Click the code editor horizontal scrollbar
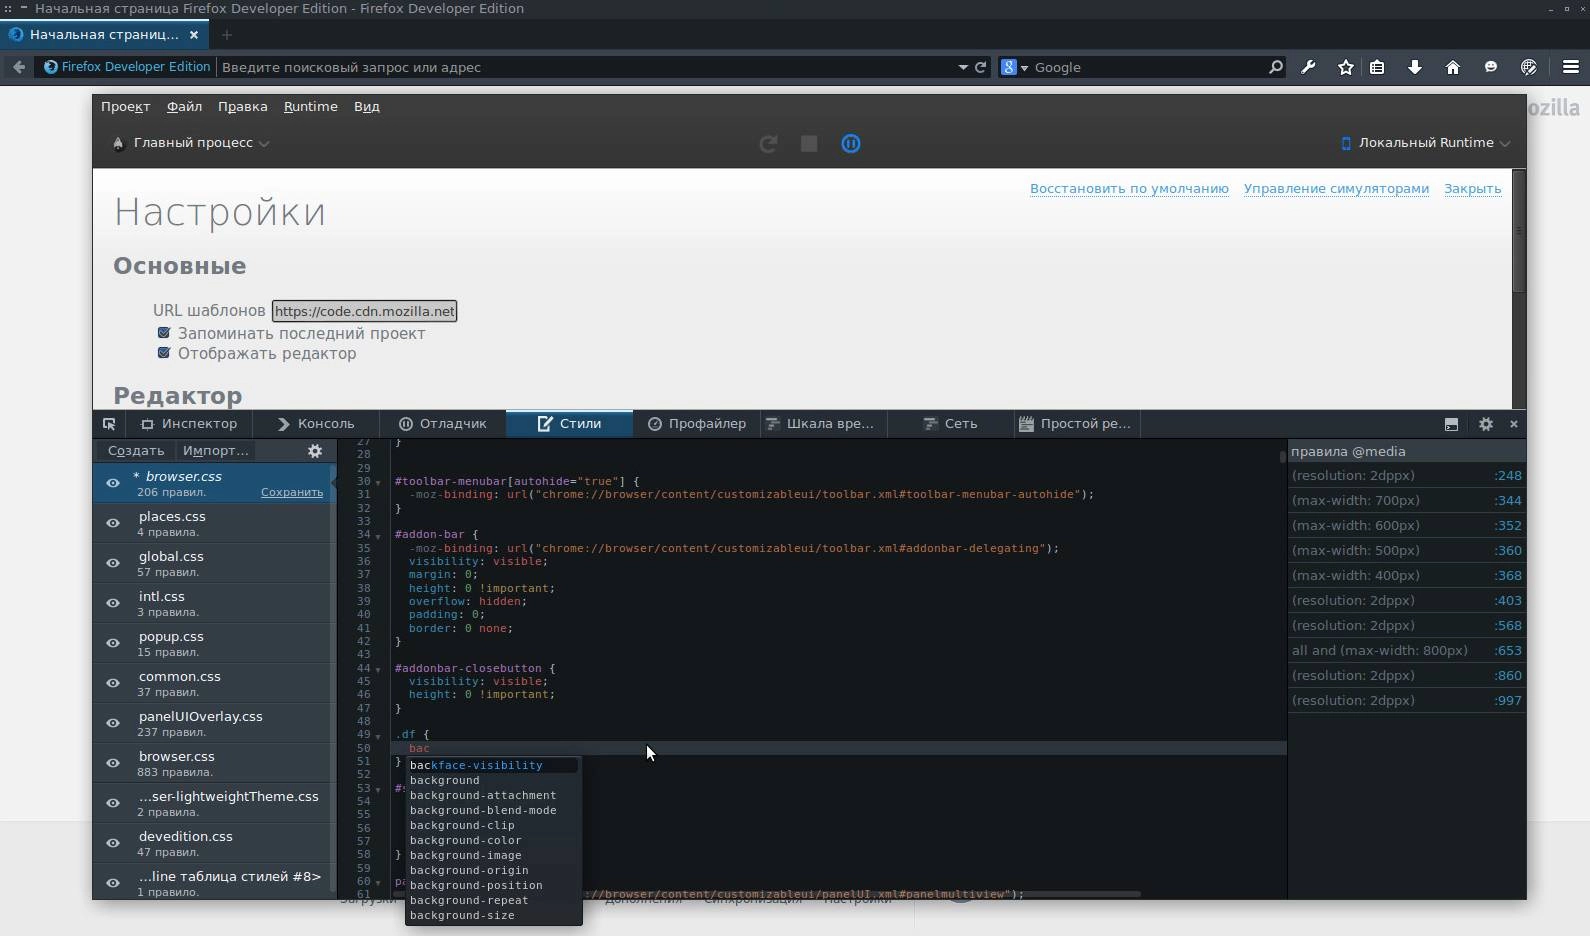The height and width of the screenshot is (936, 1590). [x=766, y=894]
